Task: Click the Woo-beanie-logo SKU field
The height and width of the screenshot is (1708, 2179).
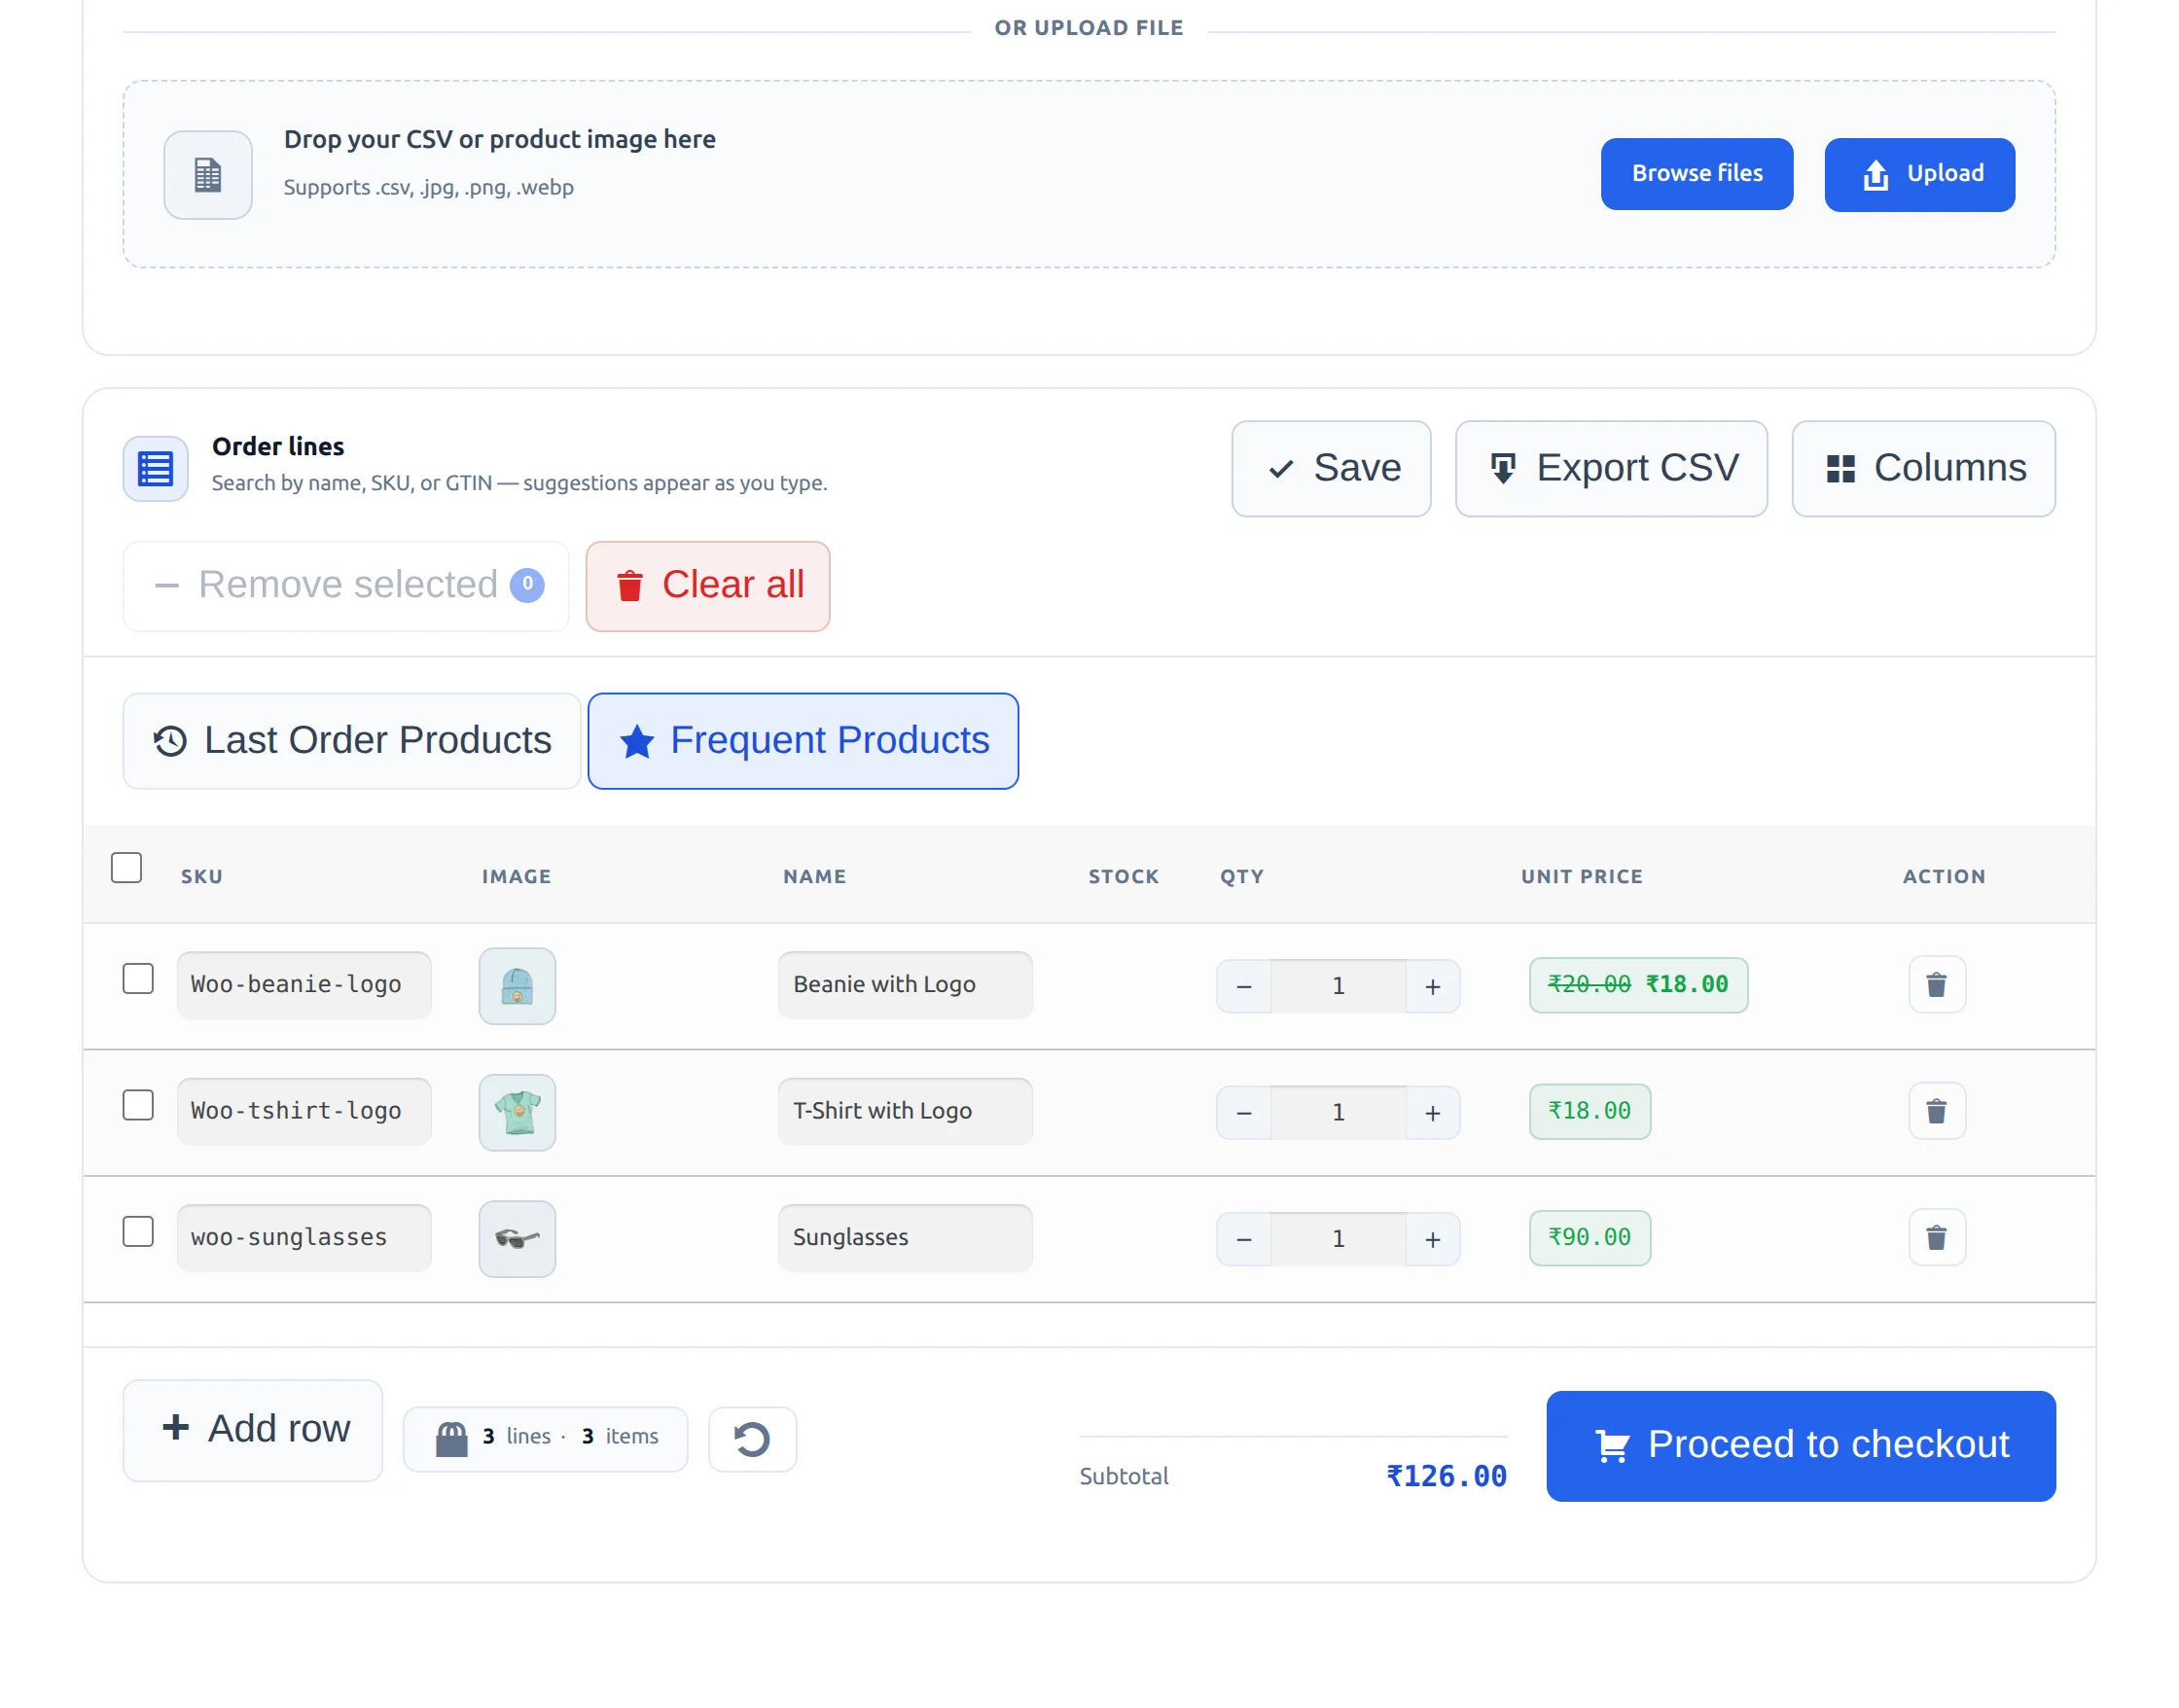Action: 304,984
